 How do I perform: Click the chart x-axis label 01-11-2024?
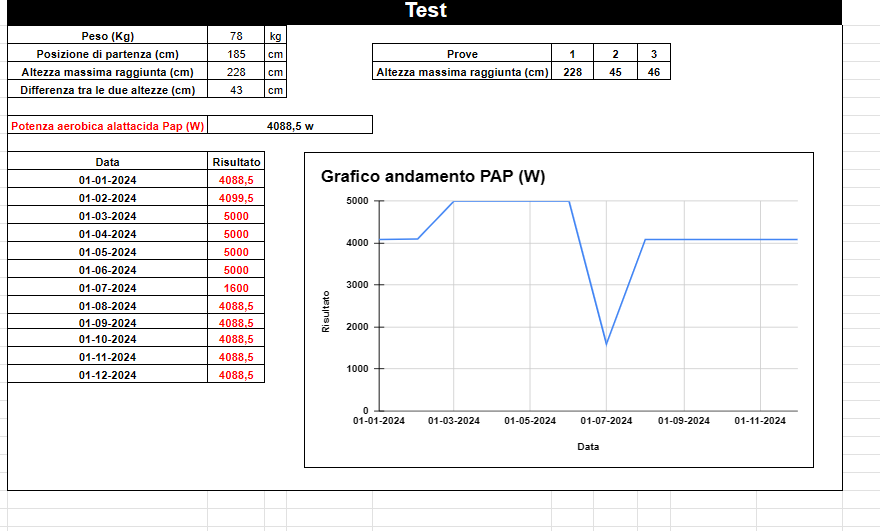pos(760,420)
